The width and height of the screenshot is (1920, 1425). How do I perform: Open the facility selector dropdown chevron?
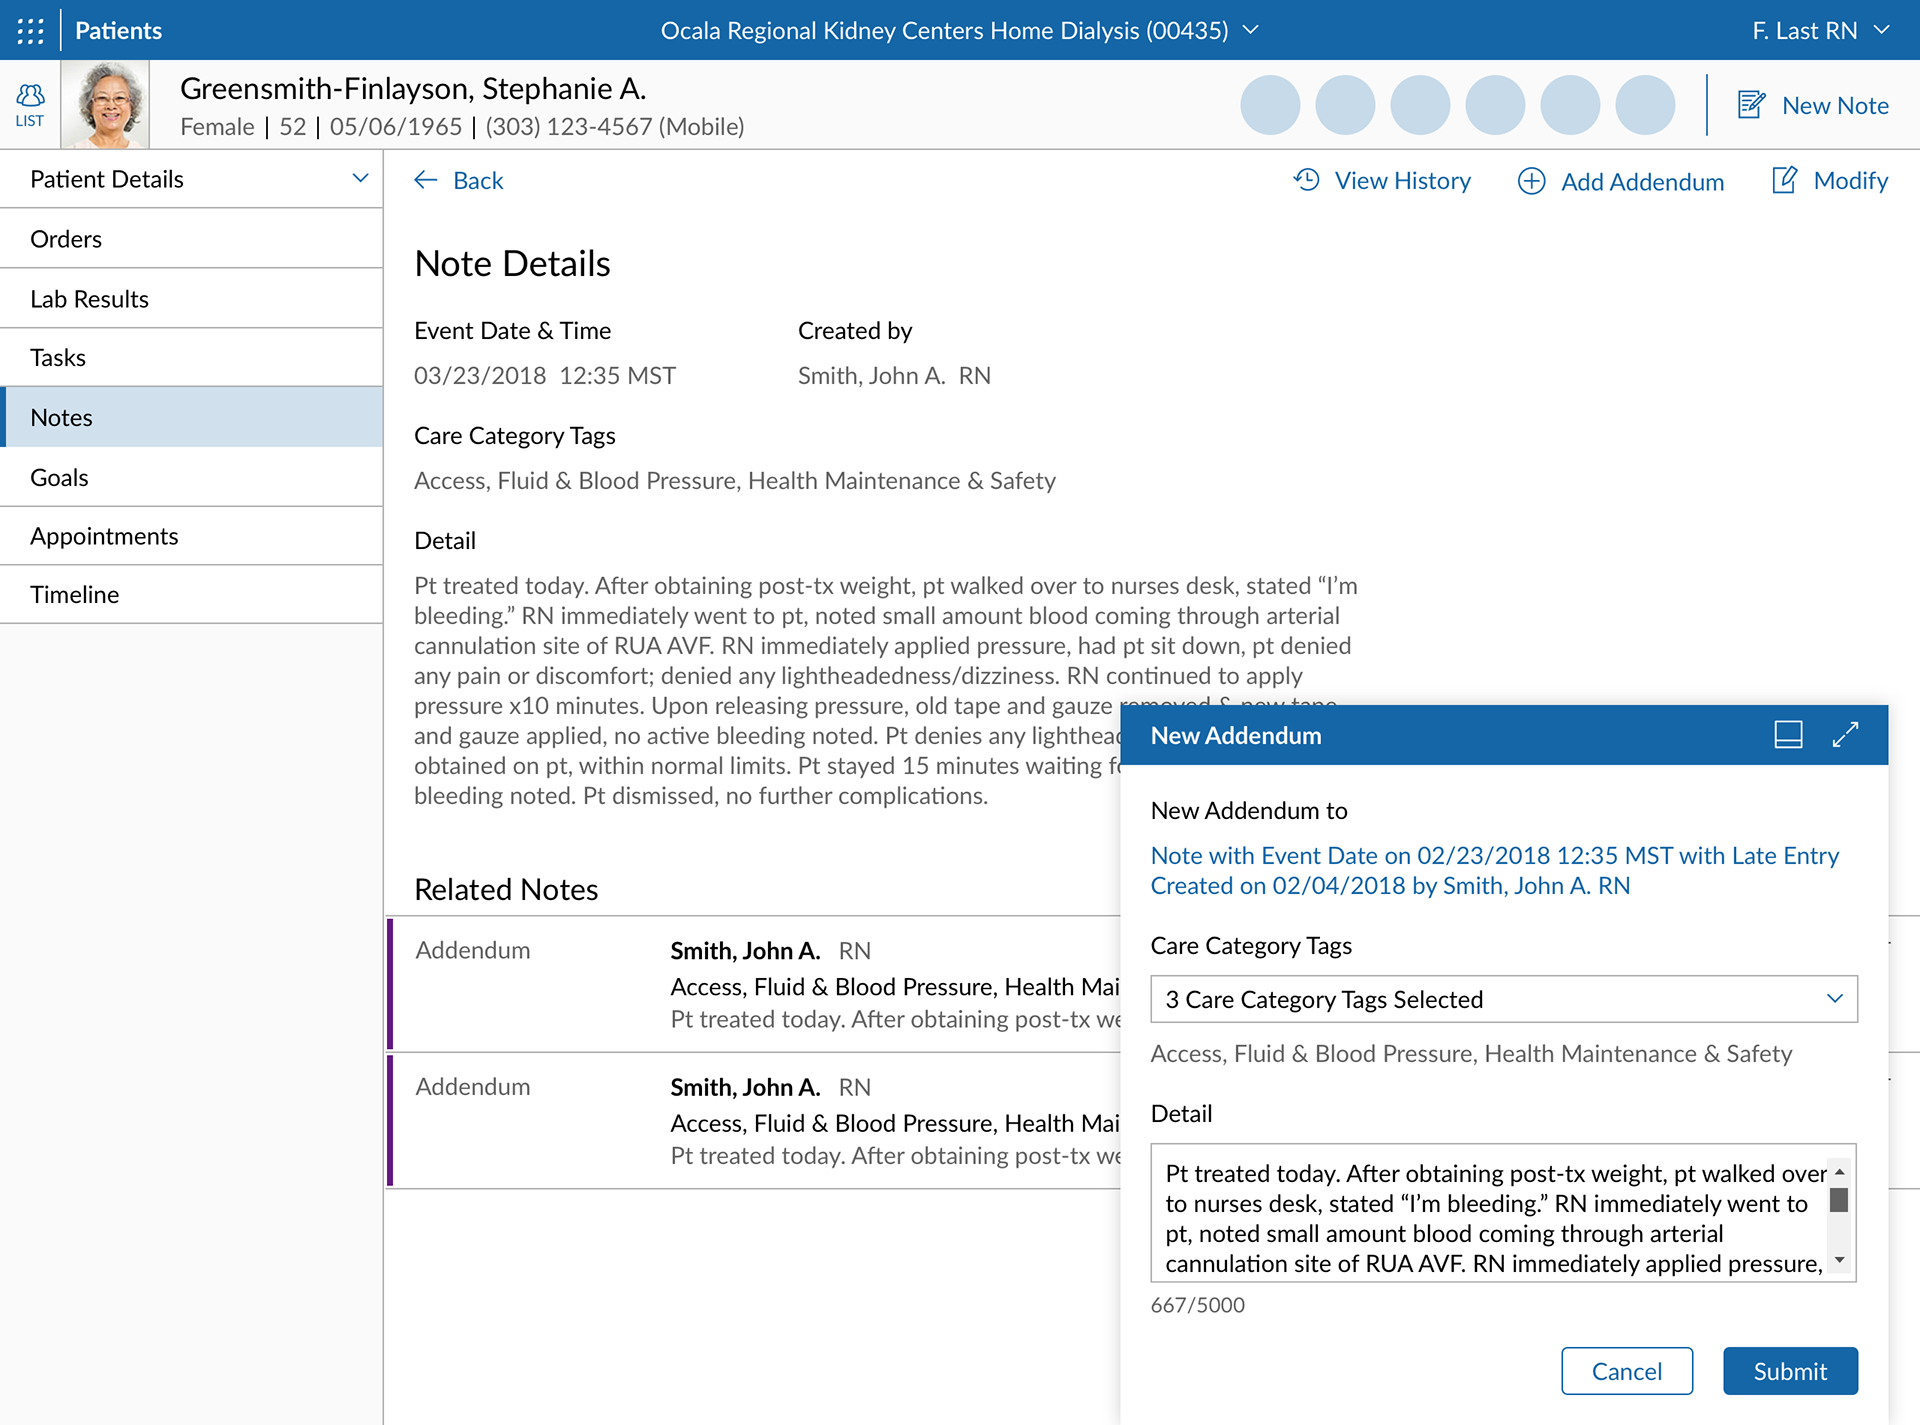point(1250,30)
